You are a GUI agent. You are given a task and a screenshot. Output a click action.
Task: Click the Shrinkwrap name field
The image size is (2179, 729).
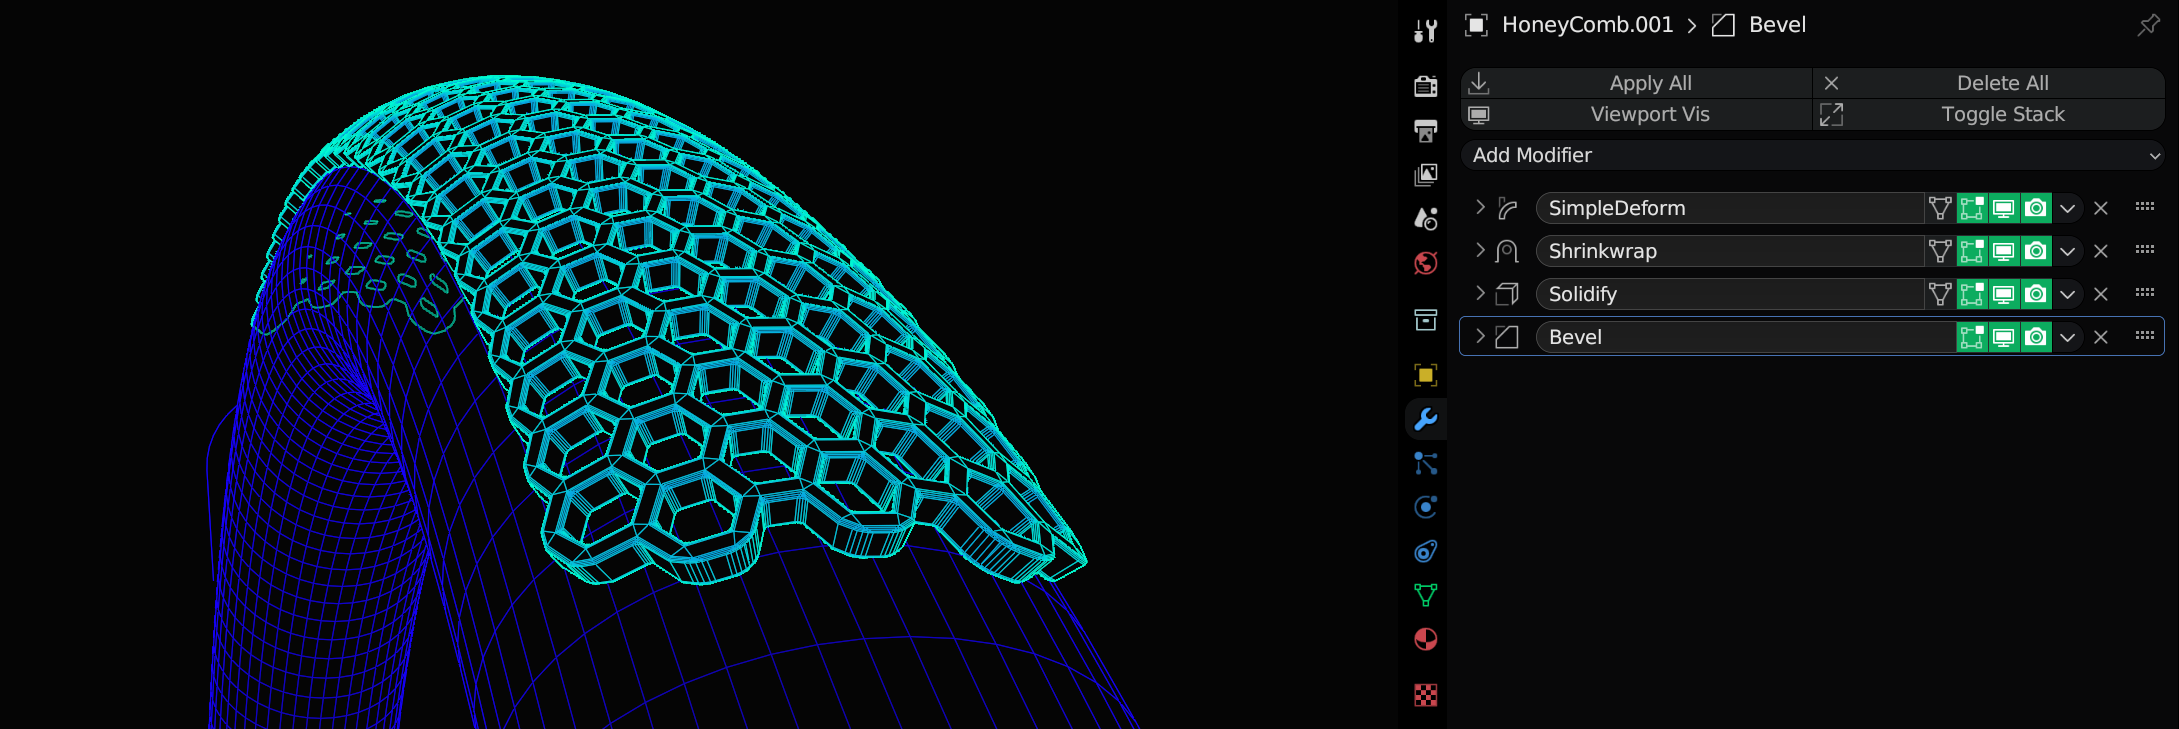[1730, 251]
